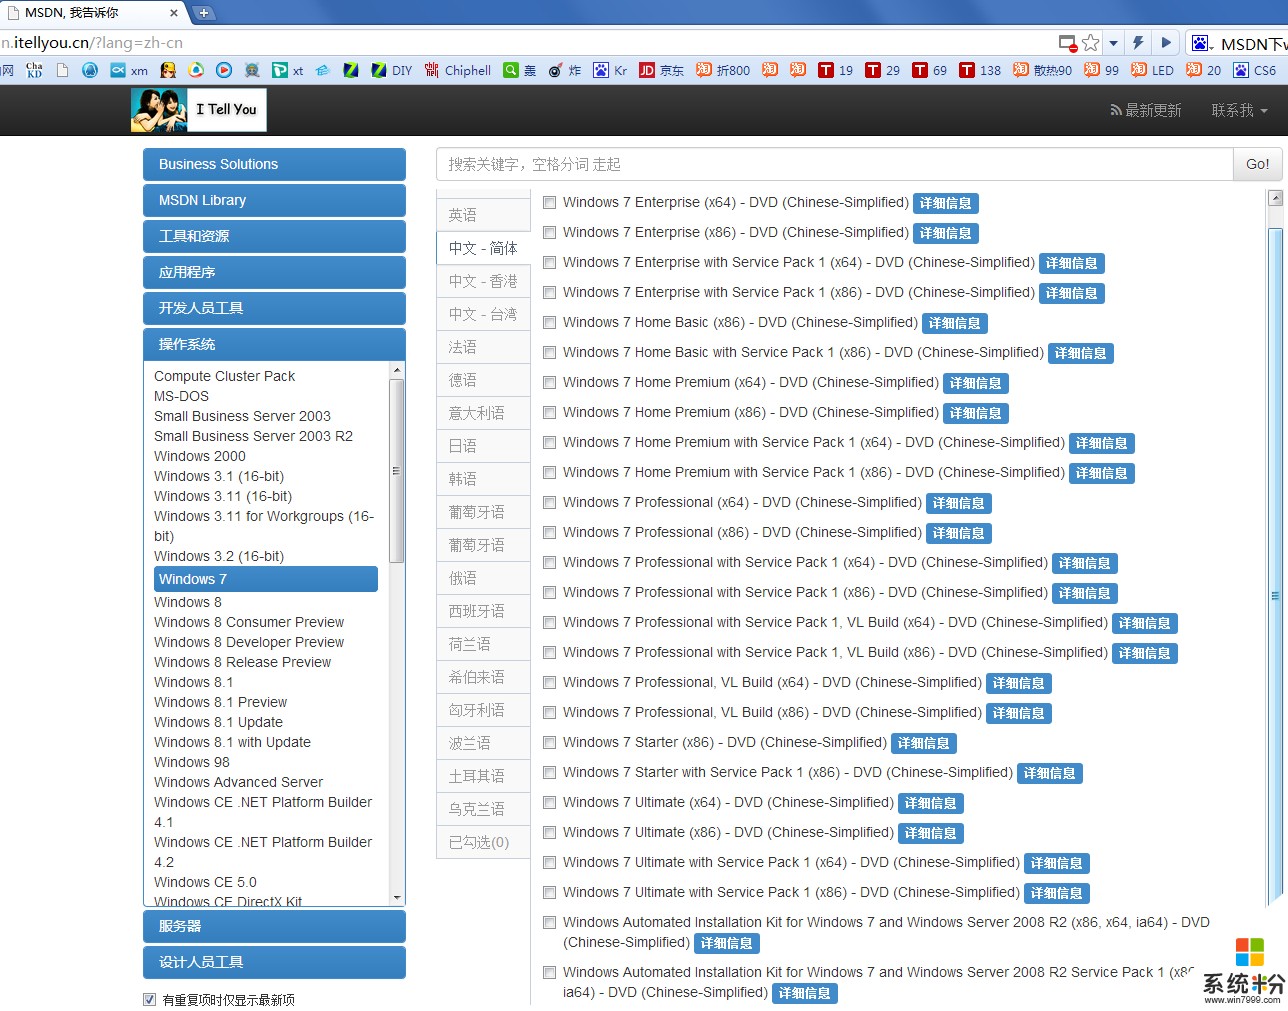Check Windows 7 Enterprise (x64) DVD checkbox

(549, 202)
